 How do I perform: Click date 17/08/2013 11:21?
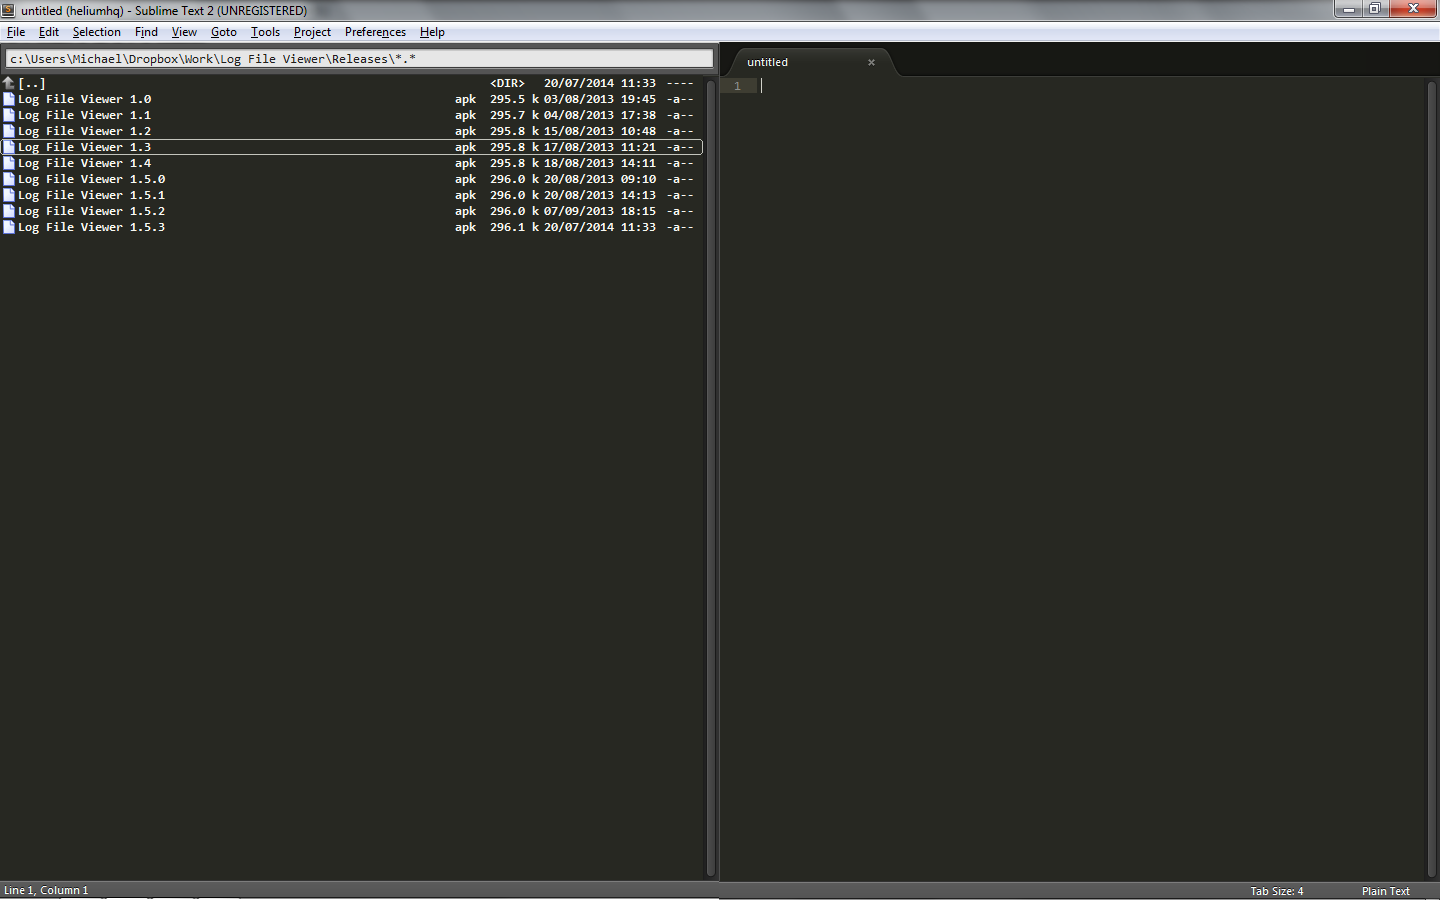coord(600,147)
